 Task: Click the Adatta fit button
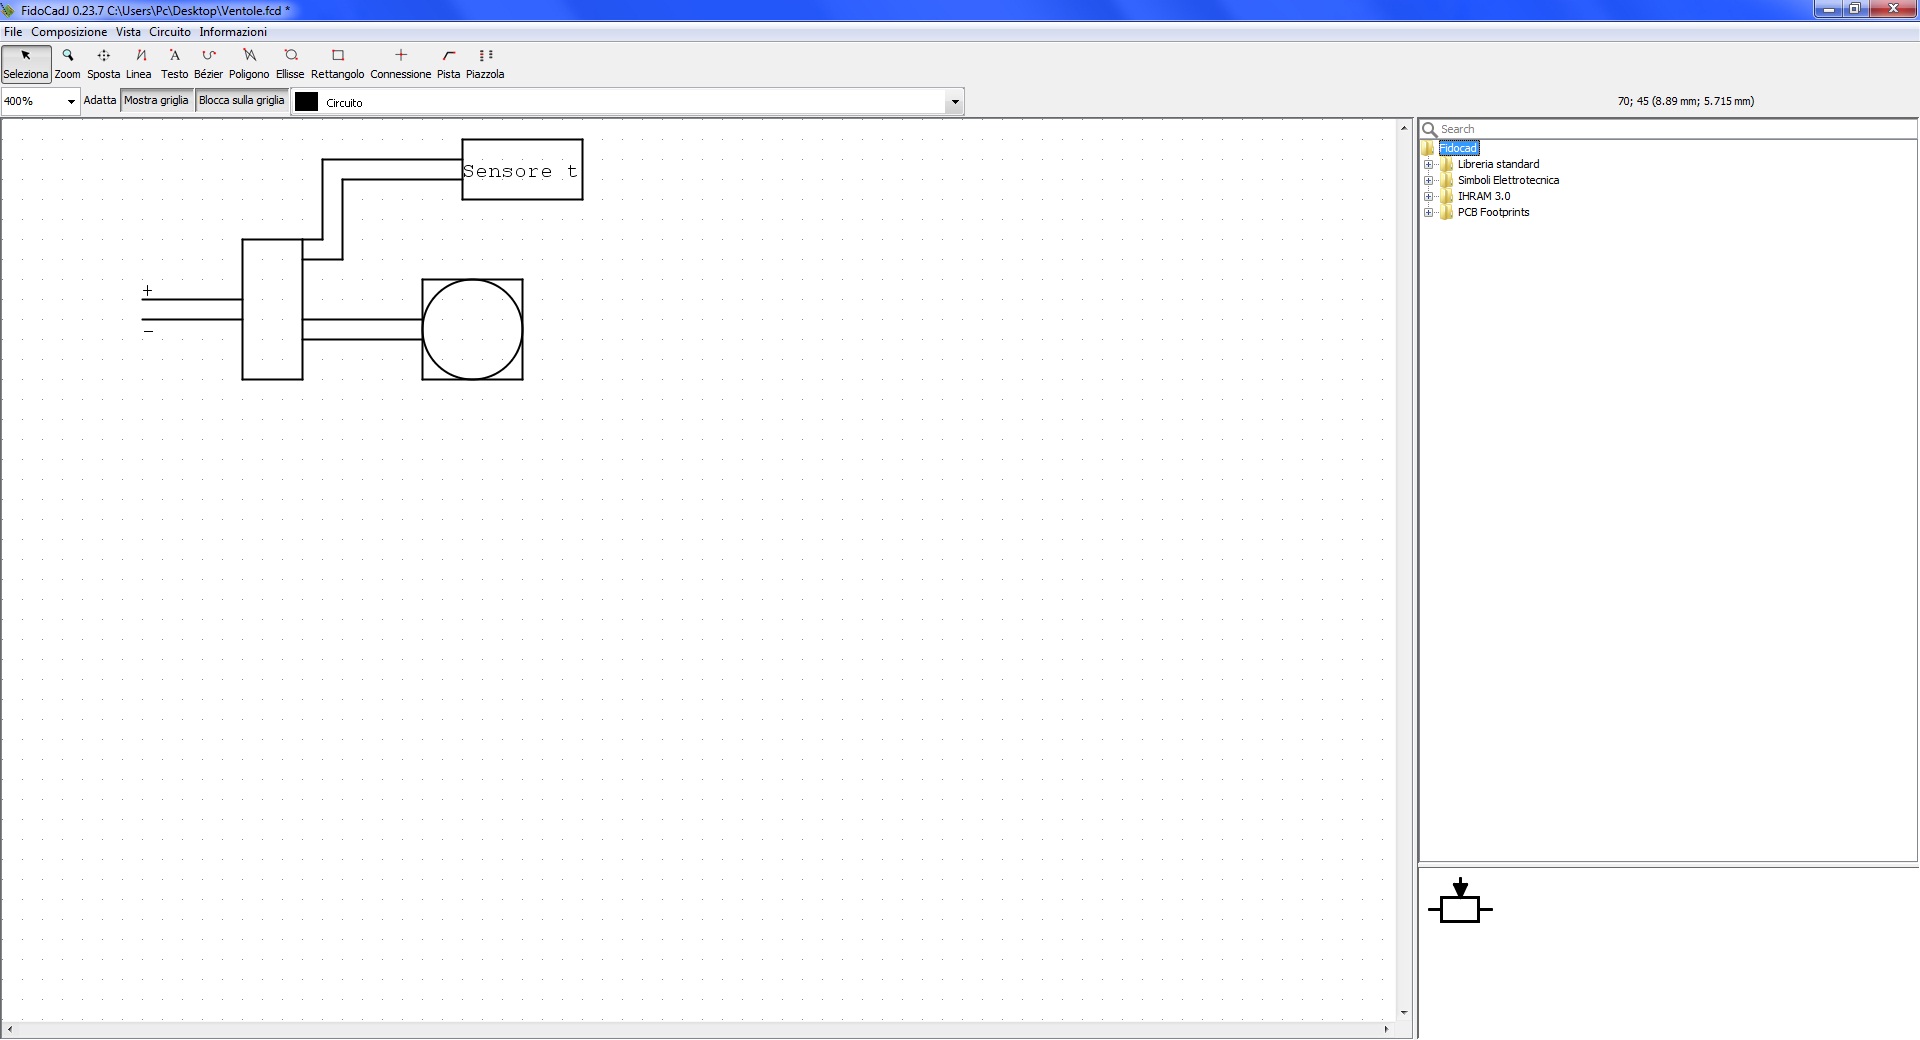pyautogui.click(x=100, y=101)
